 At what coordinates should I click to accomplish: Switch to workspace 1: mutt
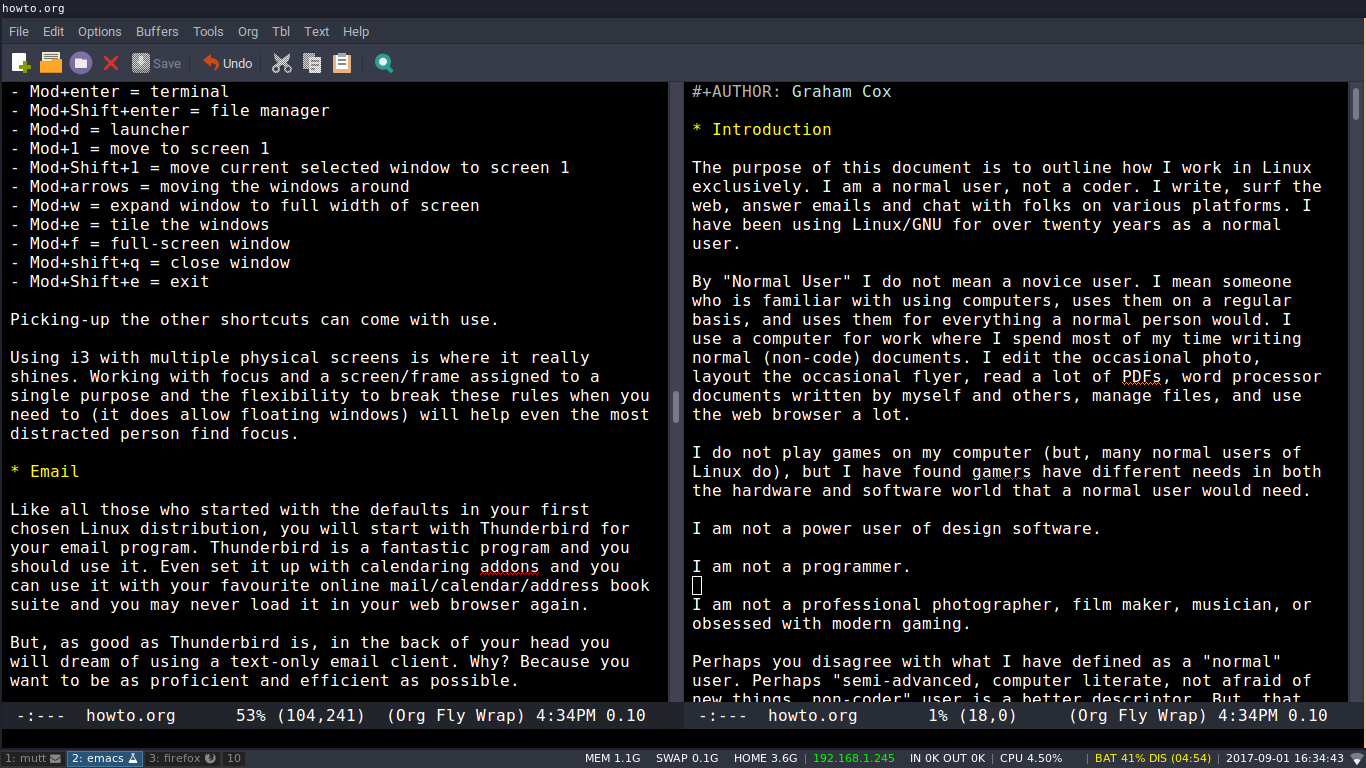(x=33, y=758)
